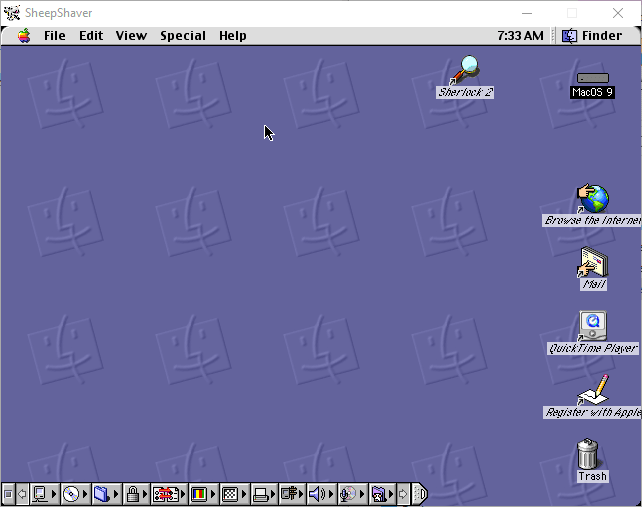Open the File Sharing folder strip module
Viewport: 642px width, 507px height.
pyautogui.click(x=106, y=494)
